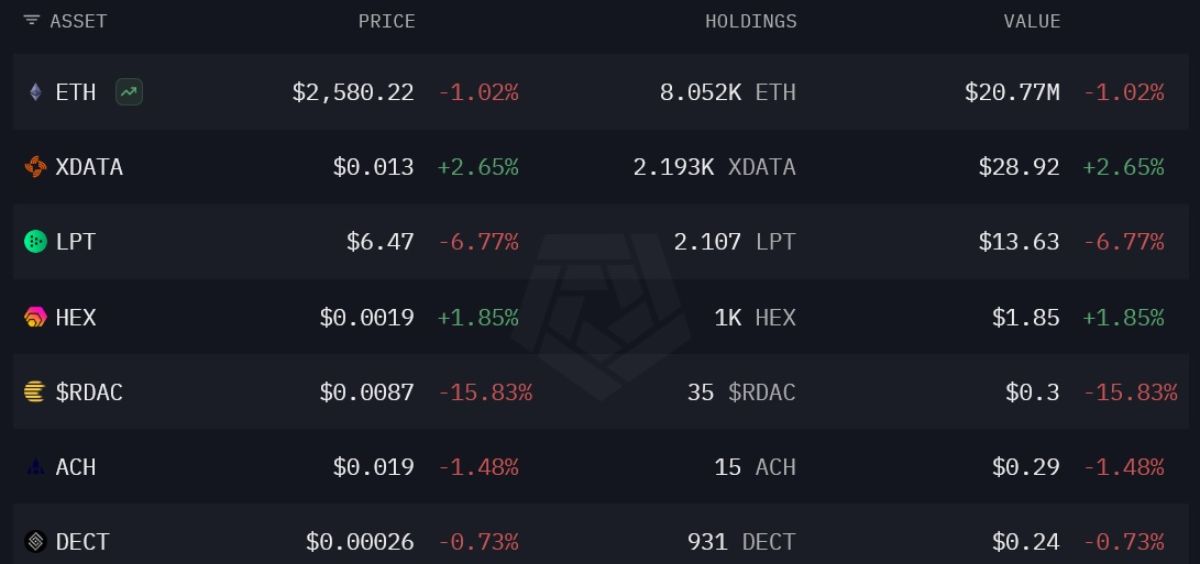The width and height of the screenshot is (1200, 564).
Task: Open the green trending chart icon beside ETH
Action: tap(129, 93)
